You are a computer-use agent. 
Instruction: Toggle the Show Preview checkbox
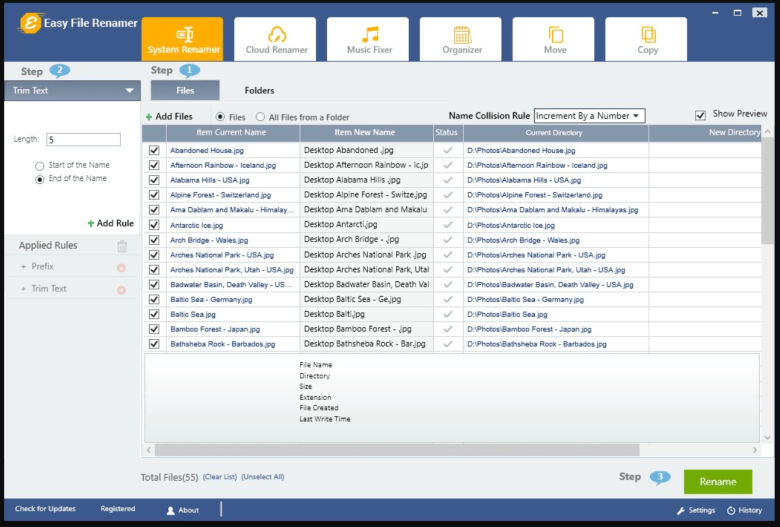700,115
